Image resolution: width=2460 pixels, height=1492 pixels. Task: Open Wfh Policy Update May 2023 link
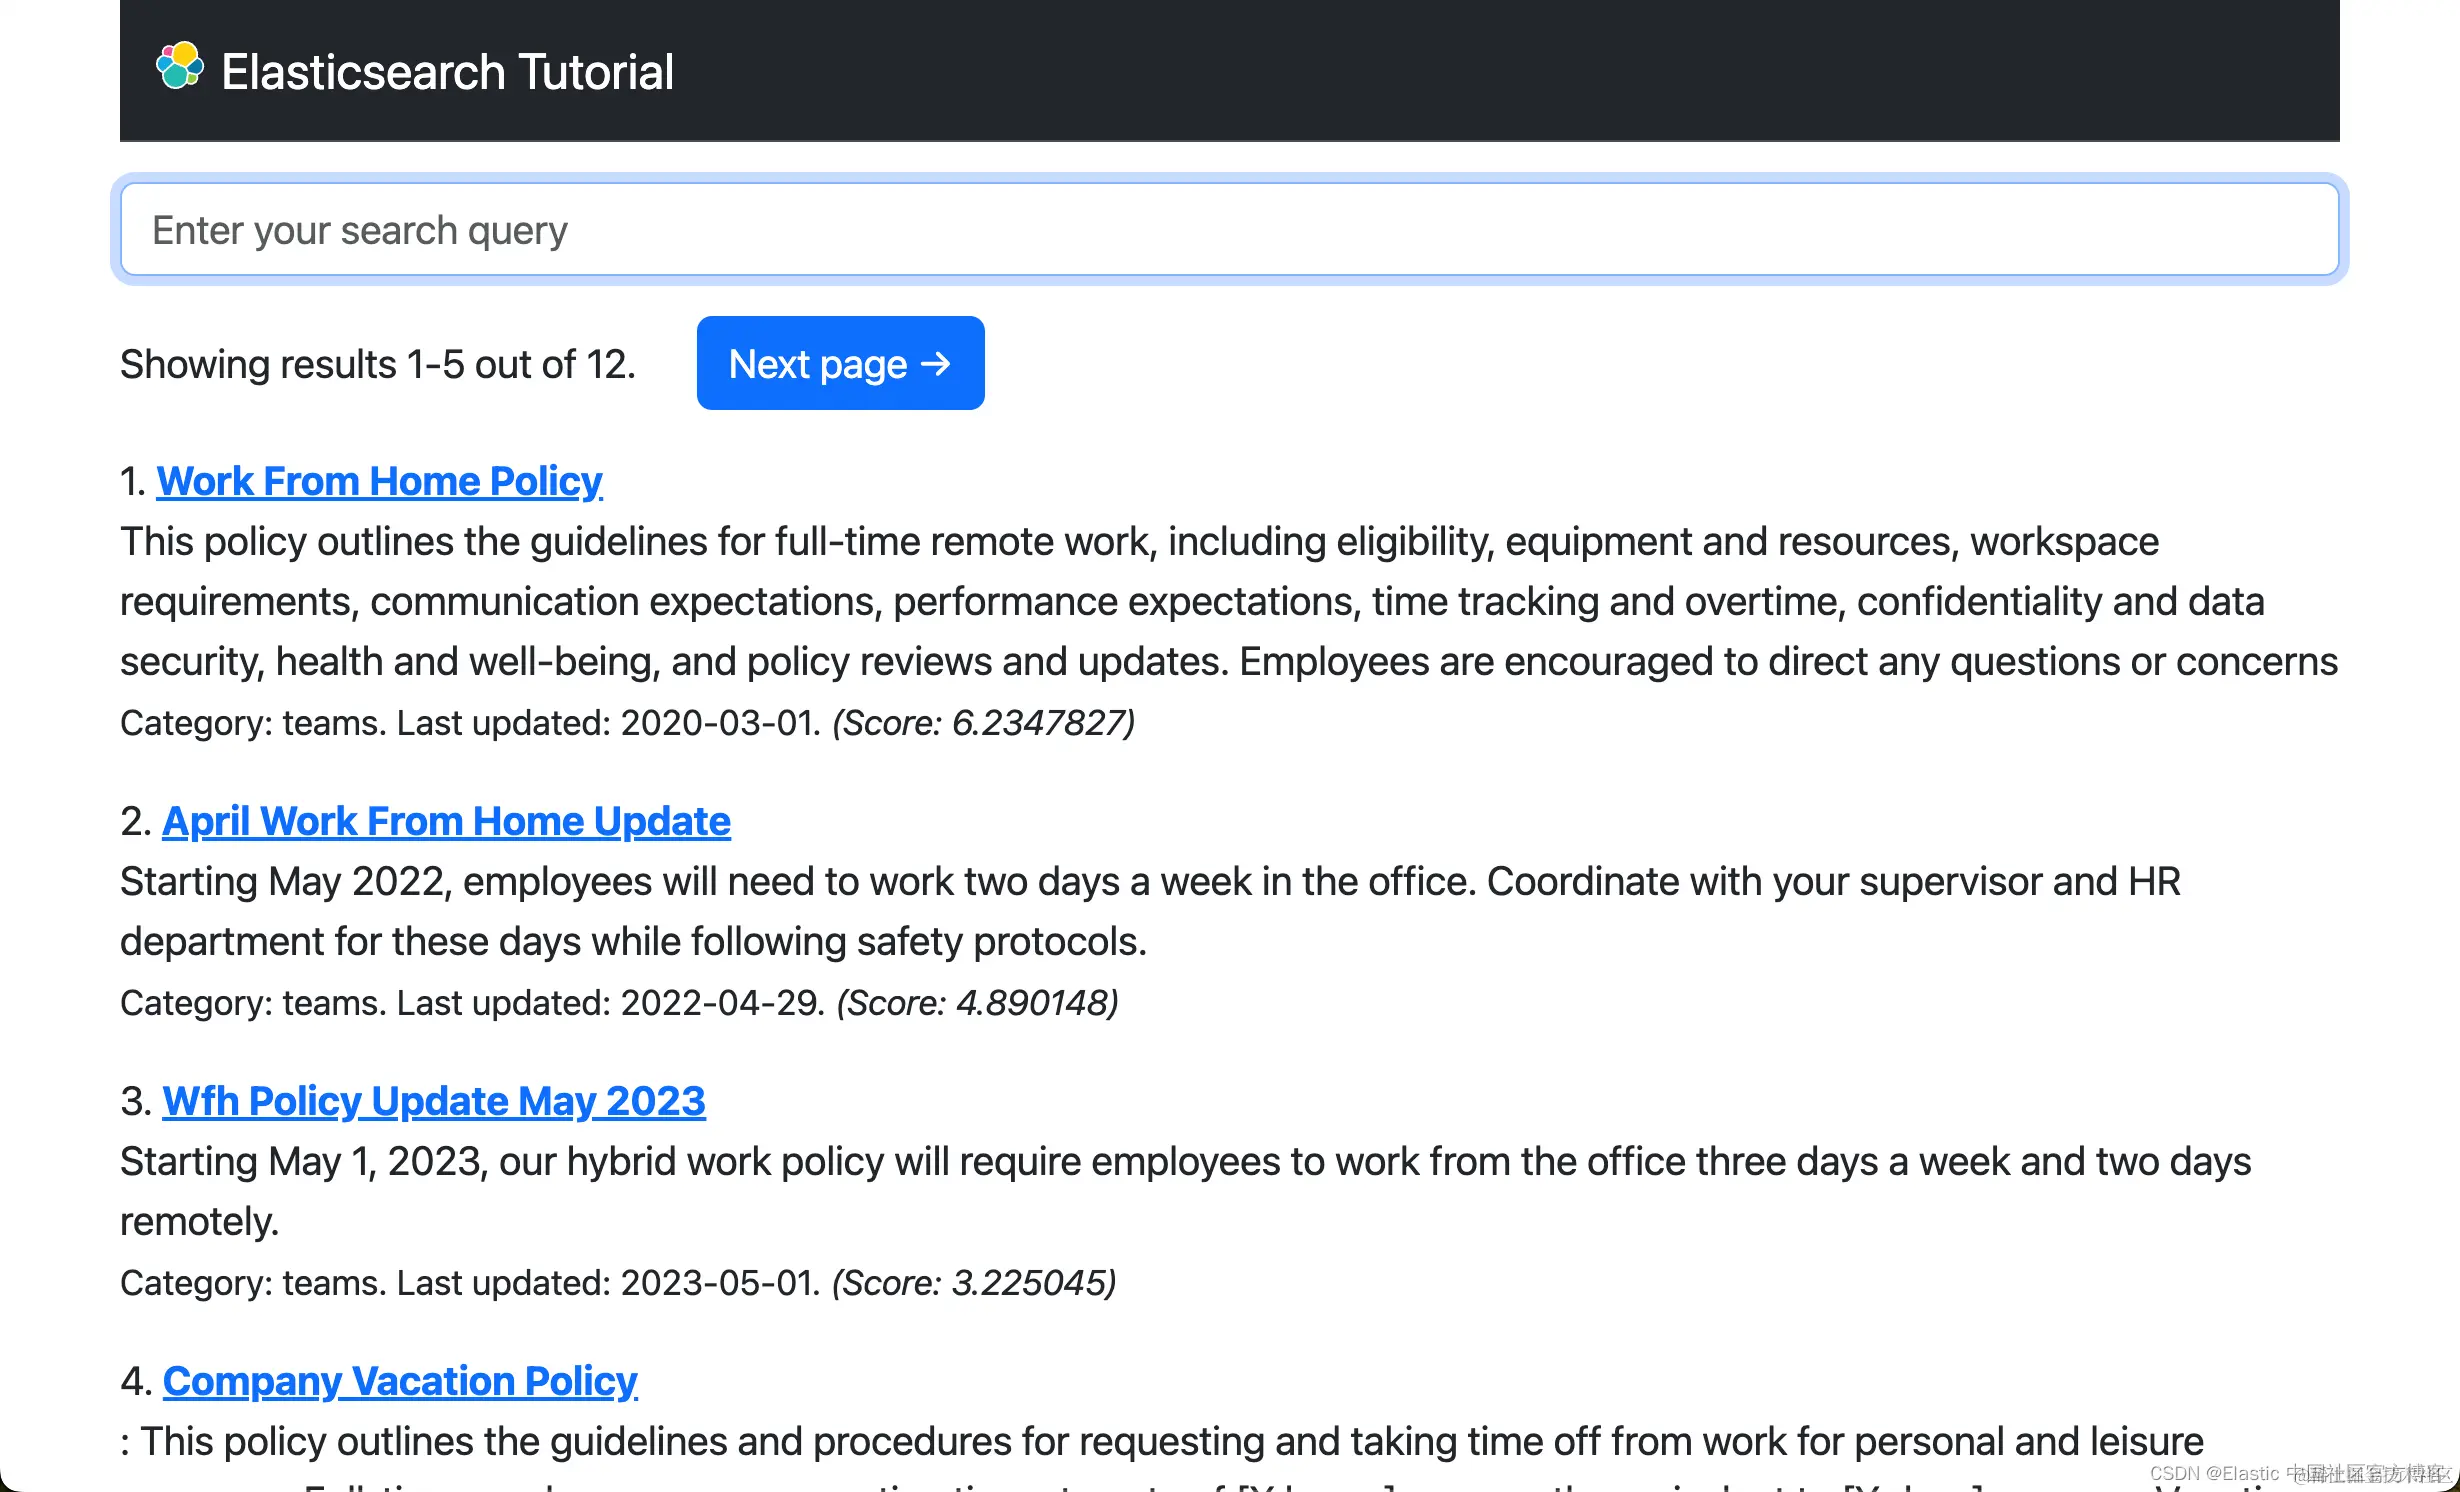point(434,1101)
